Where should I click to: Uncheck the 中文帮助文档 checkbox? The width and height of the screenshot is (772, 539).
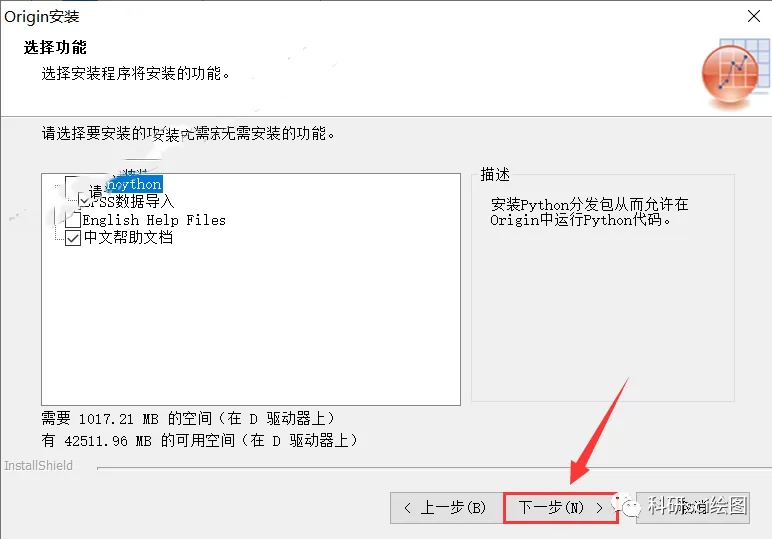73,238
